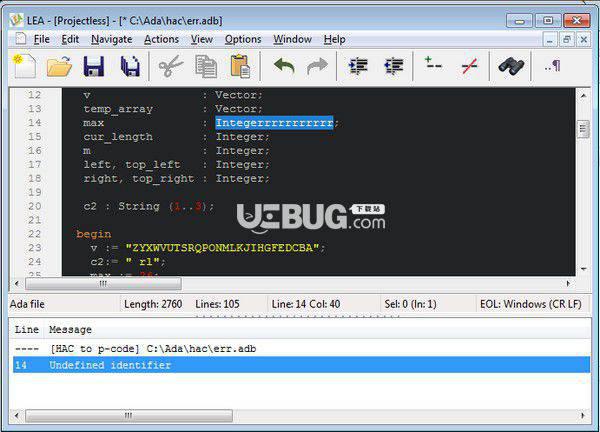This screenshot has height=432, width=600.
Task: Copy selection with the copy icon
Action: (x=206, y=66)
